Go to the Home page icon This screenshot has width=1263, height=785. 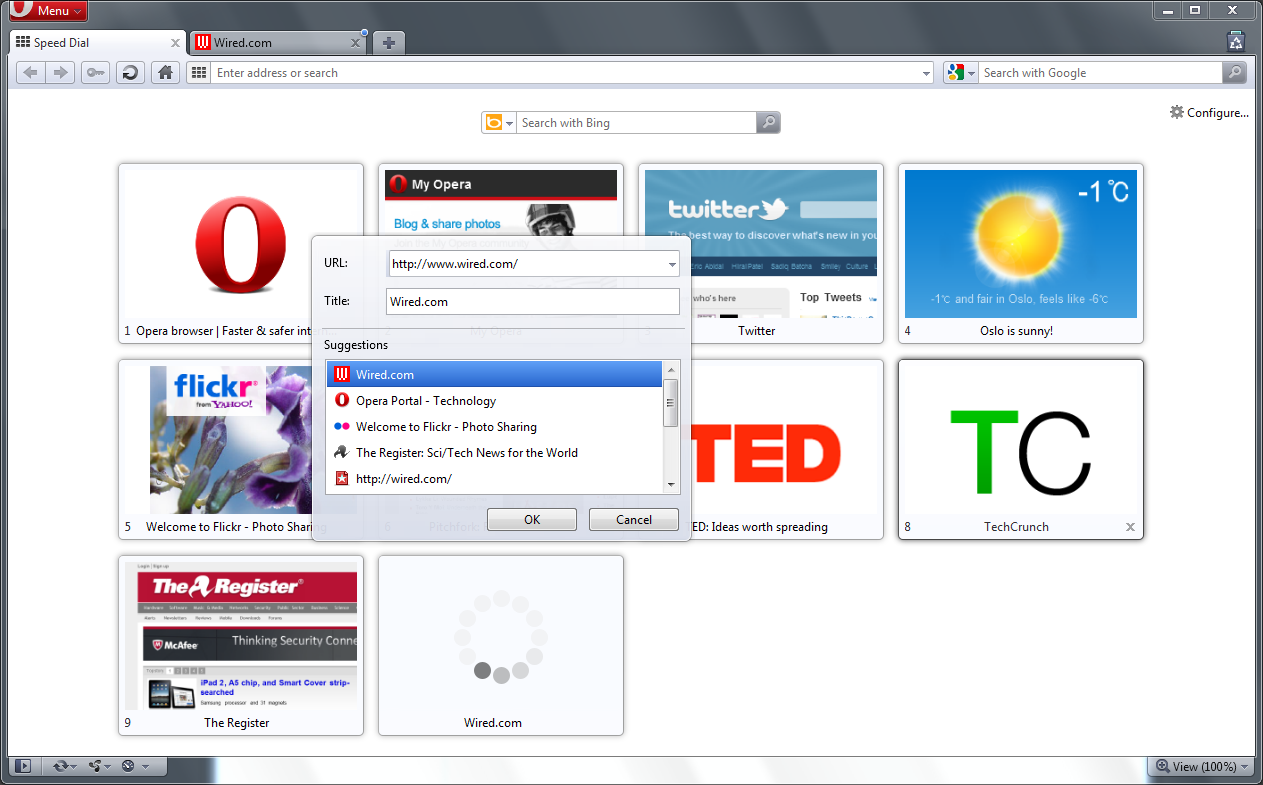[x=165, y=72]
